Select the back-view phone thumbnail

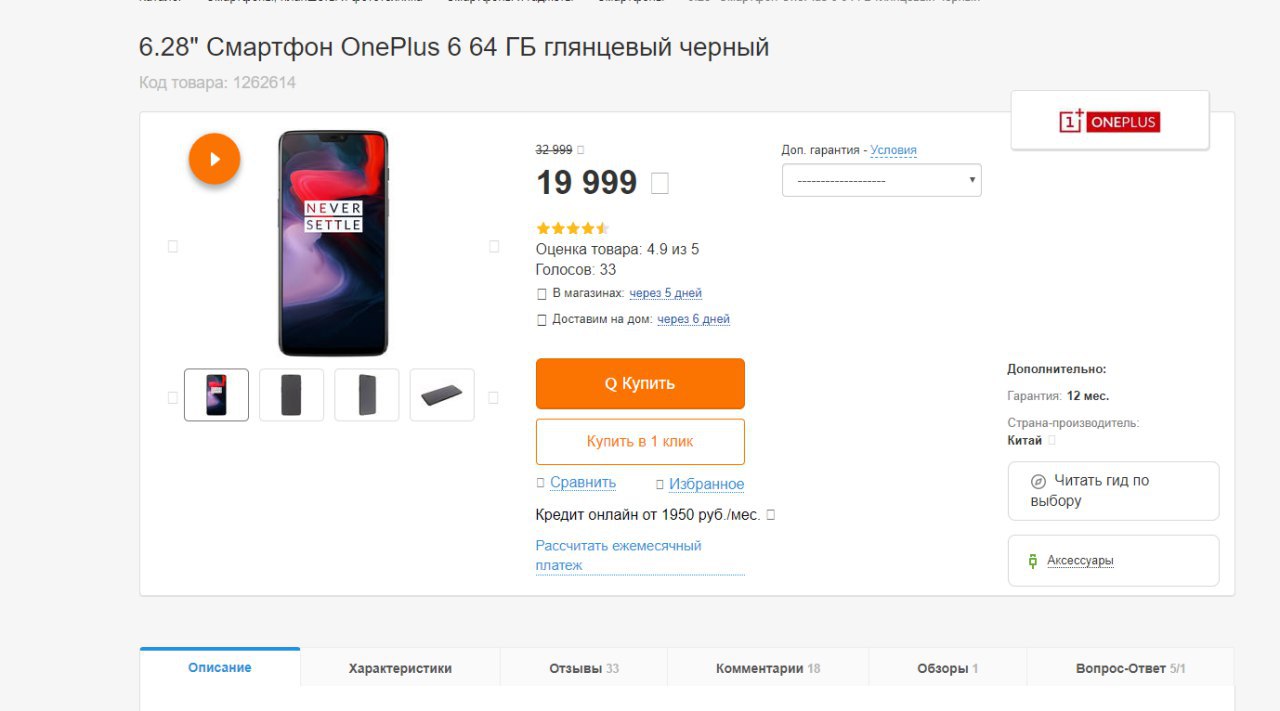[291, 395]
